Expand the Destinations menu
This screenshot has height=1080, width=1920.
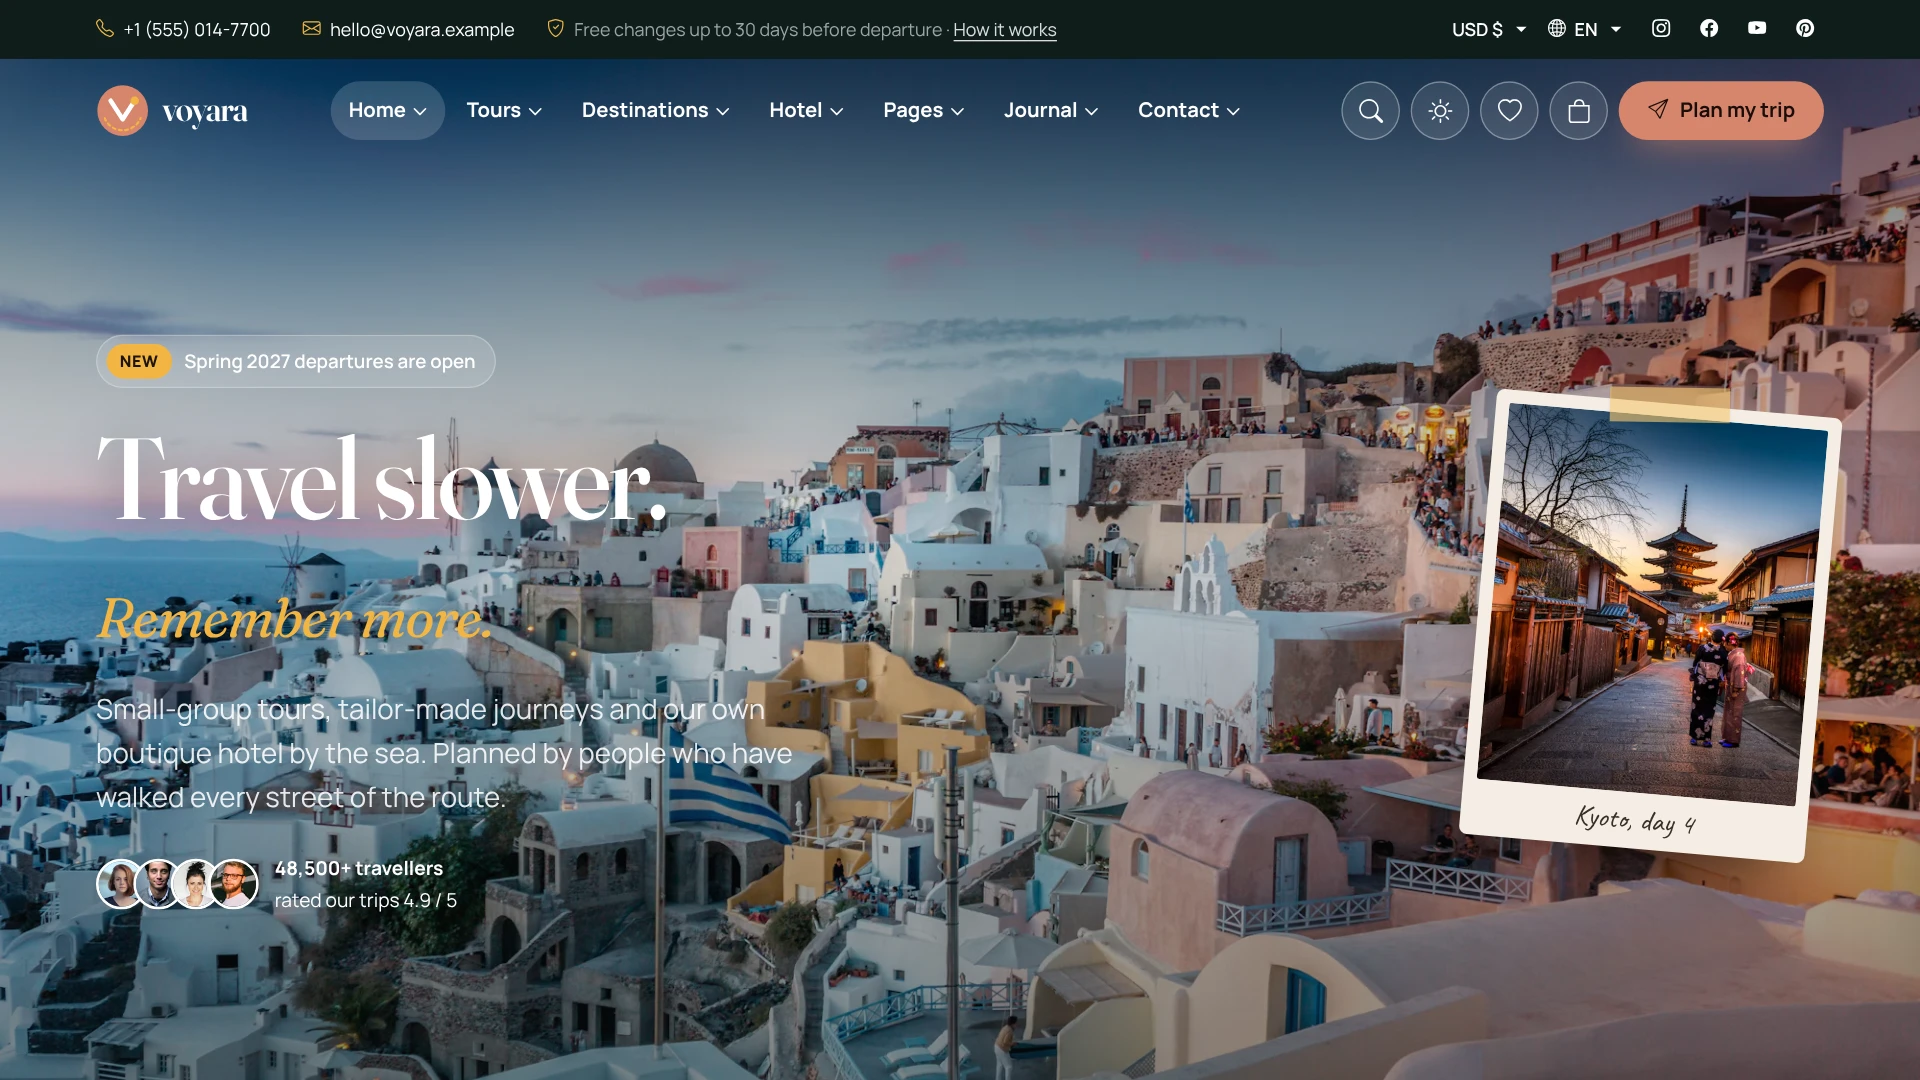click(656, 110)
